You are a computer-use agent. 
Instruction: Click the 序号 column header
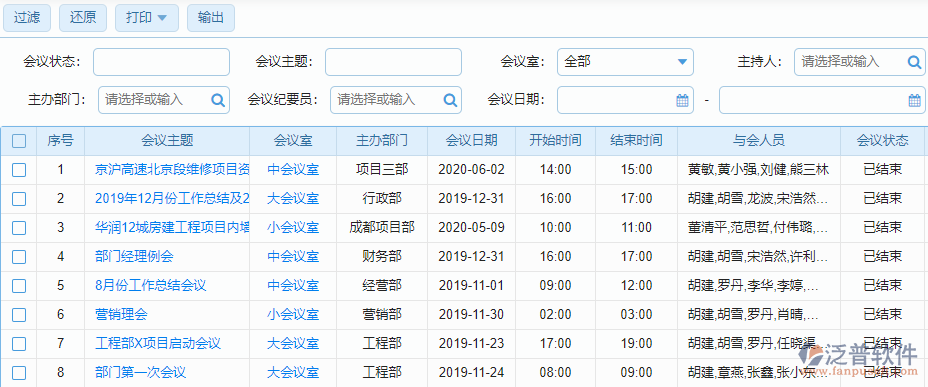60,141
